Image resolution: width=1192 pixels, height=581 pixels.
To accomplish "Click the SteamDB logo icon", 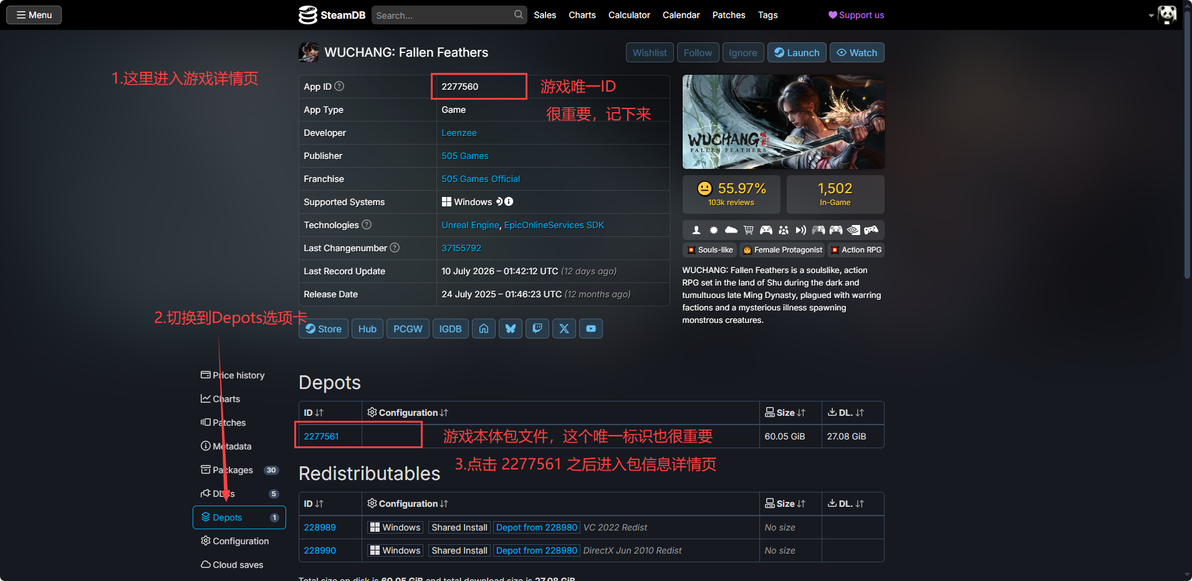I will coord(308,14).
